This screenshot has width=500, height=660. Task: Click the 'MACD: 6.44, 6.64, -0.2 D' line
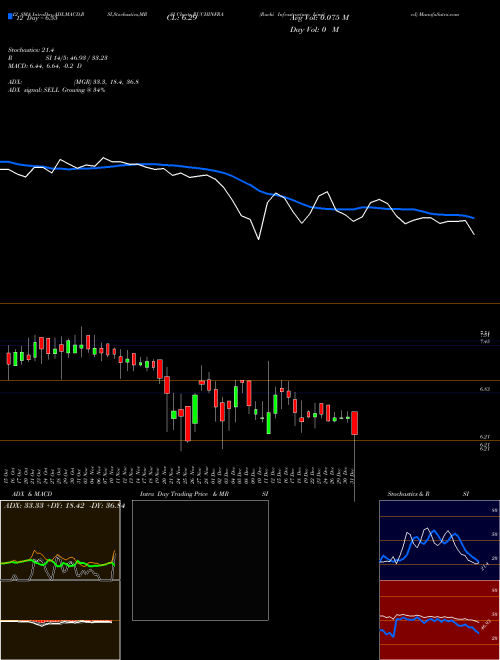click(45, 66)
